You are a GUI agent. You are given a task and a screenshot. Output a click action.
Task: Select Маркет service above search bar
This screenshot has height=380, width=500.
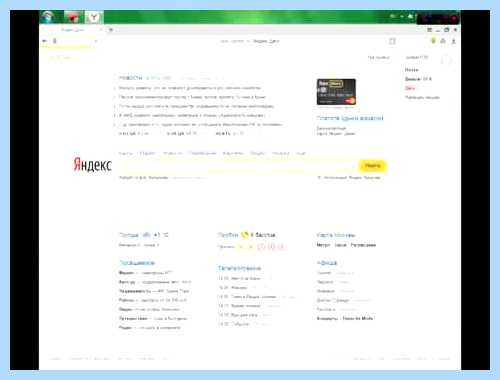147,153
